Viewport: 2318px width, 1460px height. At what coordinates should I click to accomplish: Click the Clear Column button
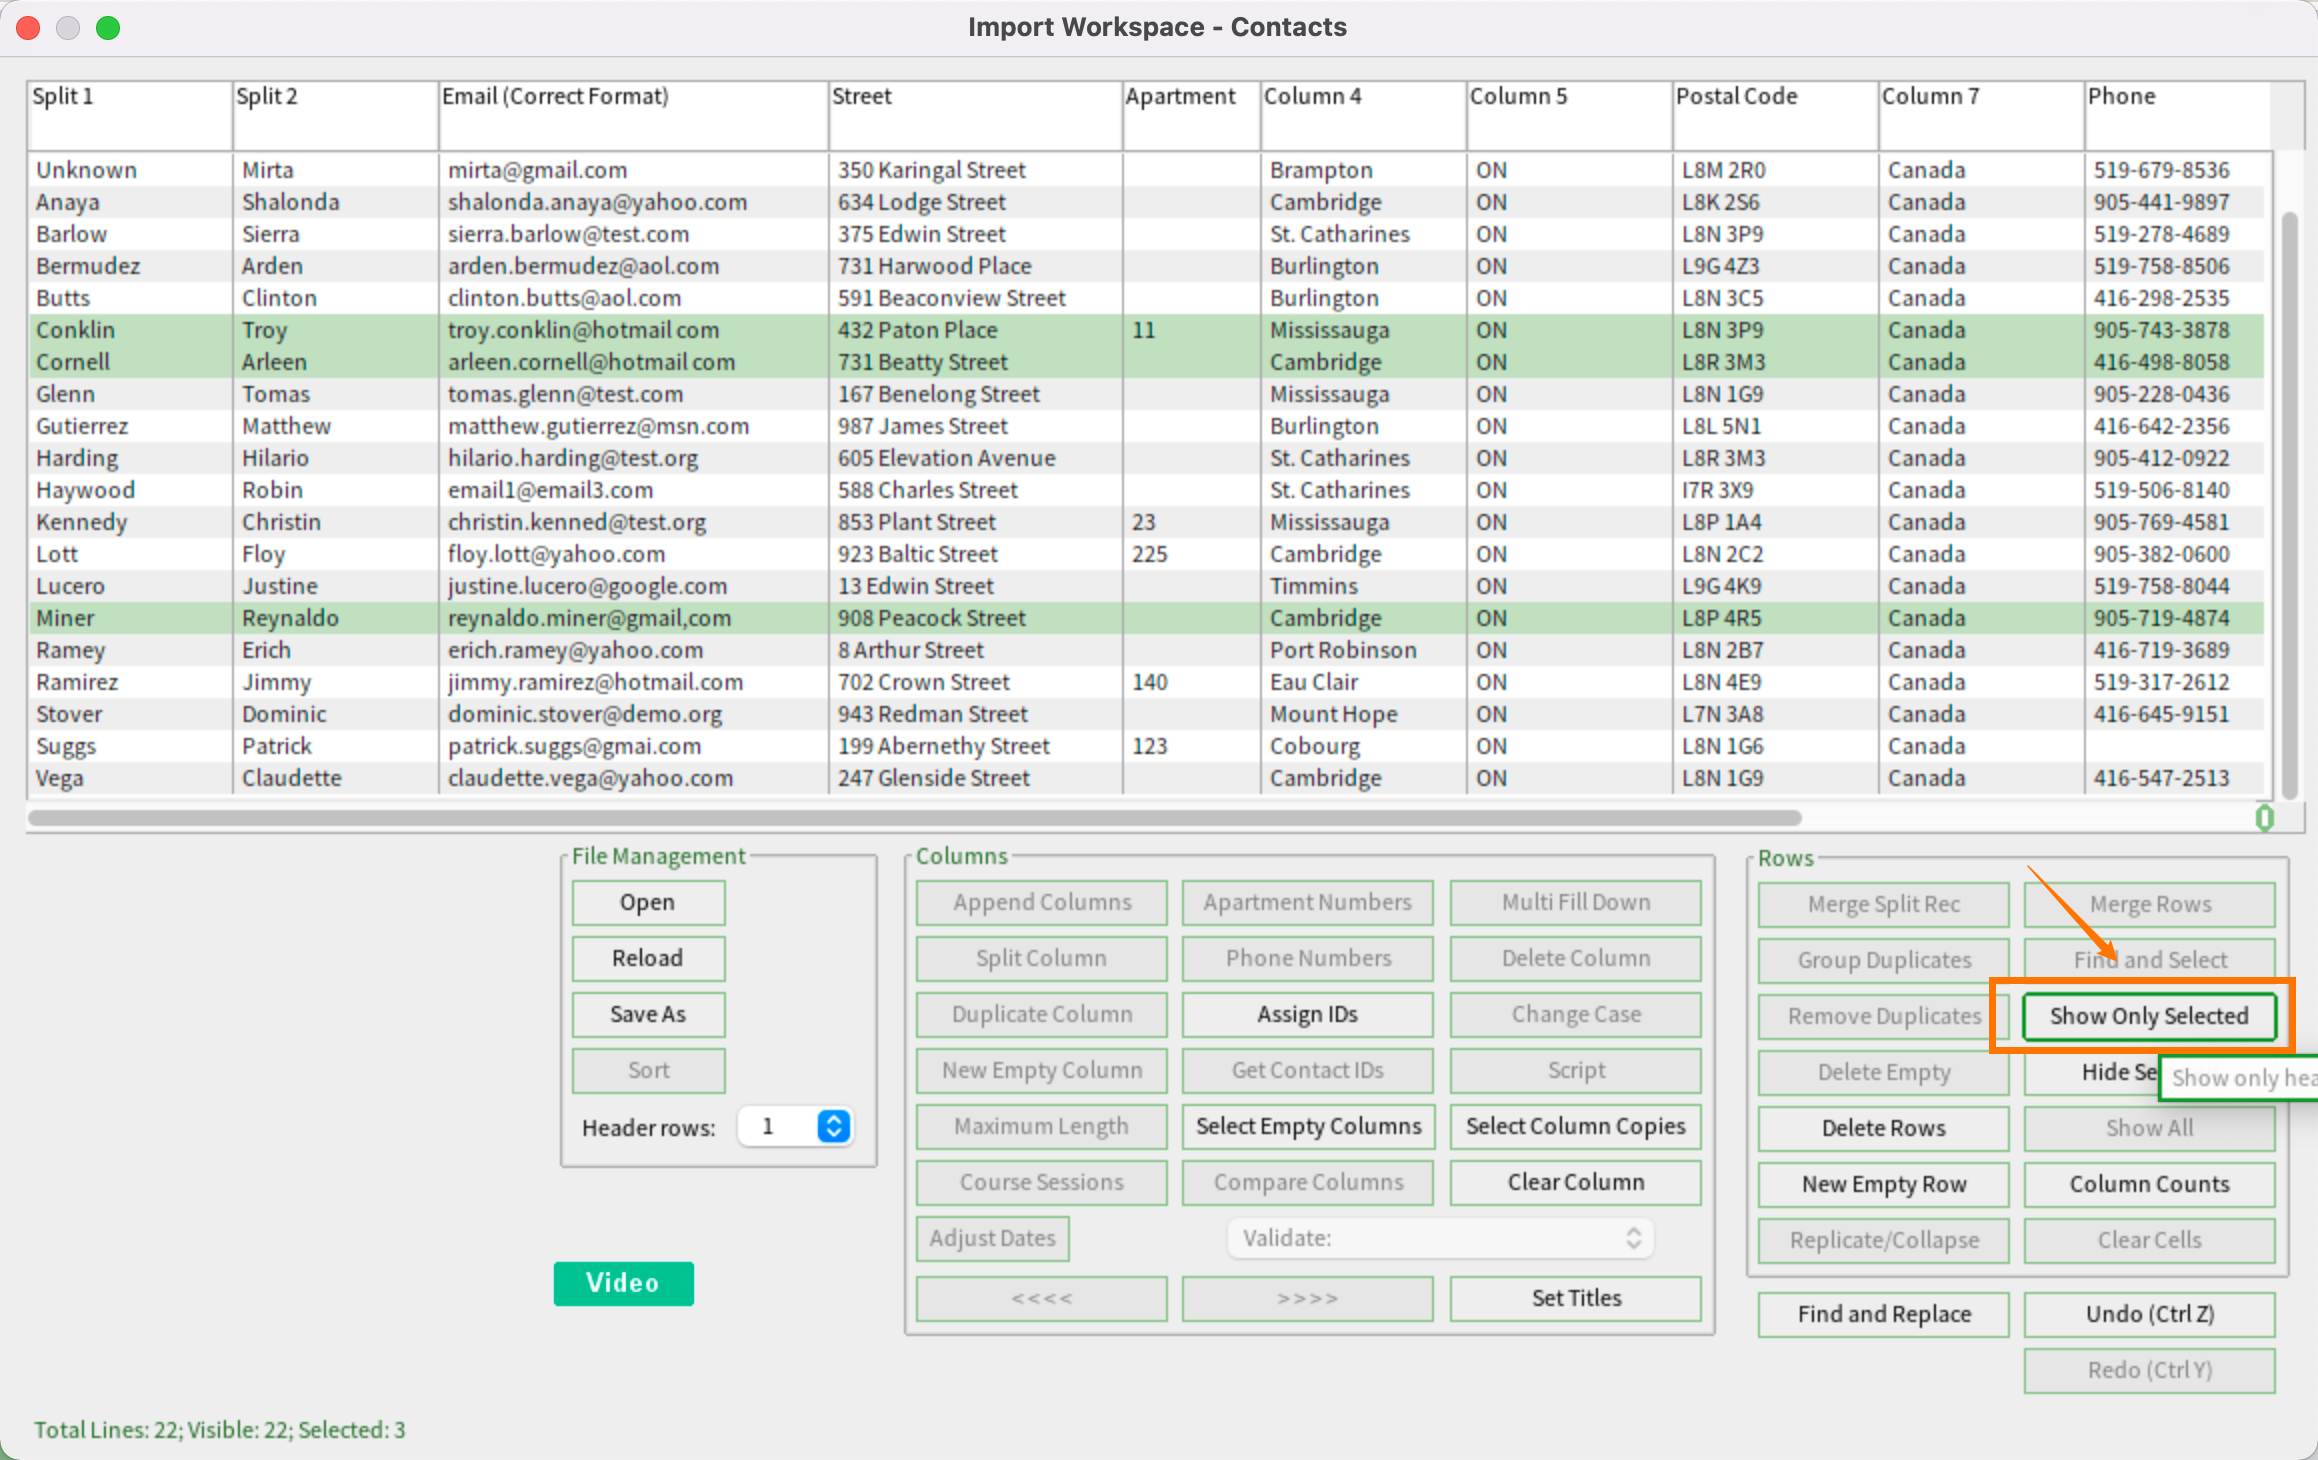(x=1575, y=1182)
